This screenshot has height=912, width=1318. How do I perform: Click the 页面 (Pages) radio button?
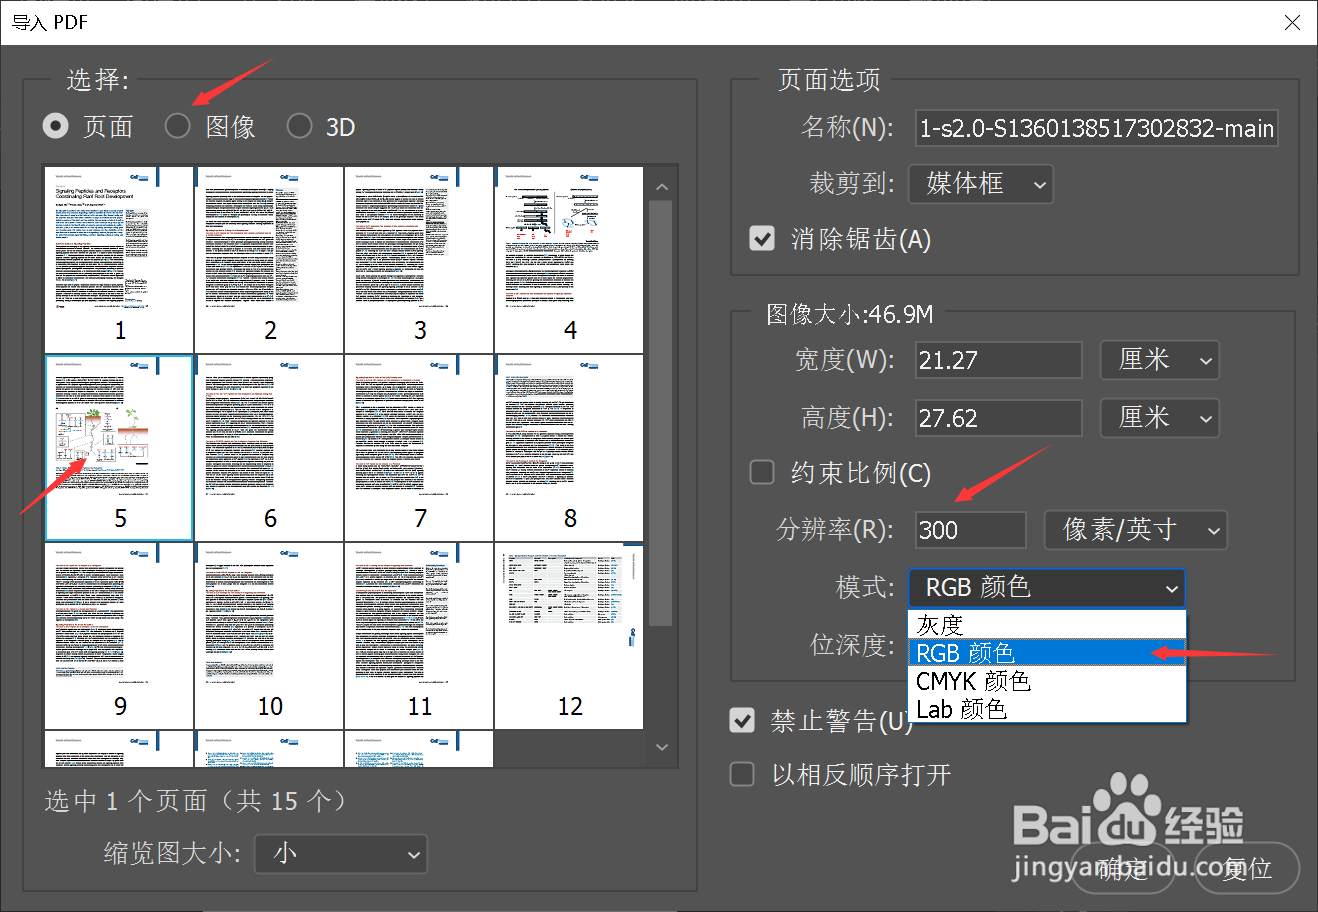[x=57, y=125]
